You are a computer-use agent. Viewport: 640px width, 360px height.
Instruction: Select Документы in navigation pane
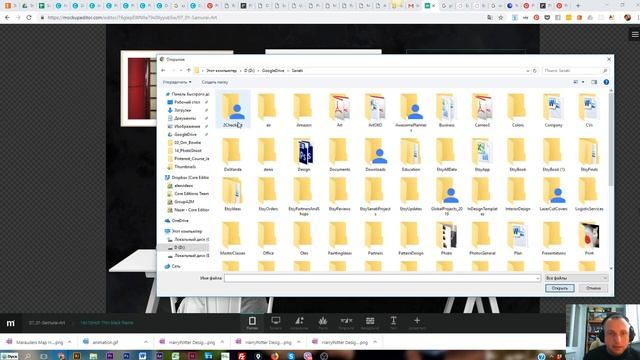point(185,118)
